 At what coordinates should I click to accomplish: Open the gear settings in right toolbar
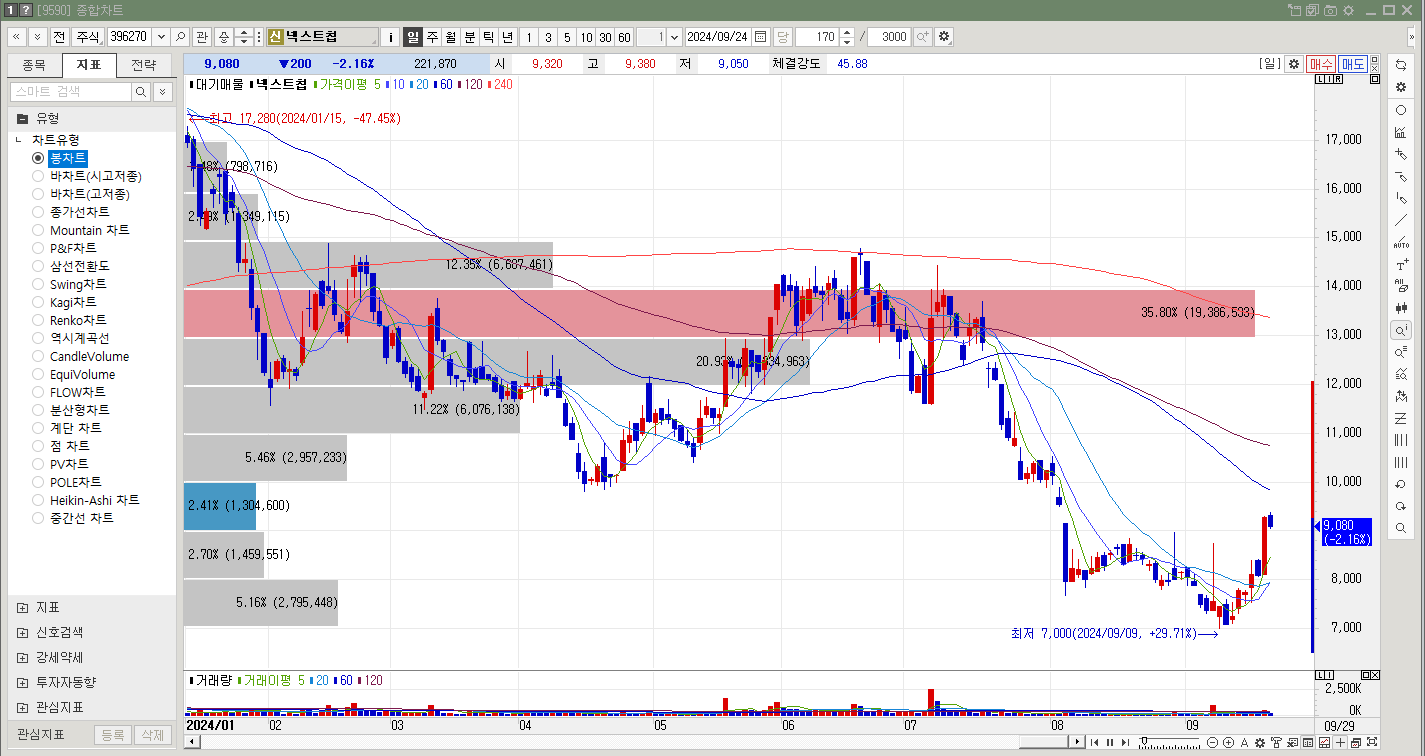click(1401, 87)
